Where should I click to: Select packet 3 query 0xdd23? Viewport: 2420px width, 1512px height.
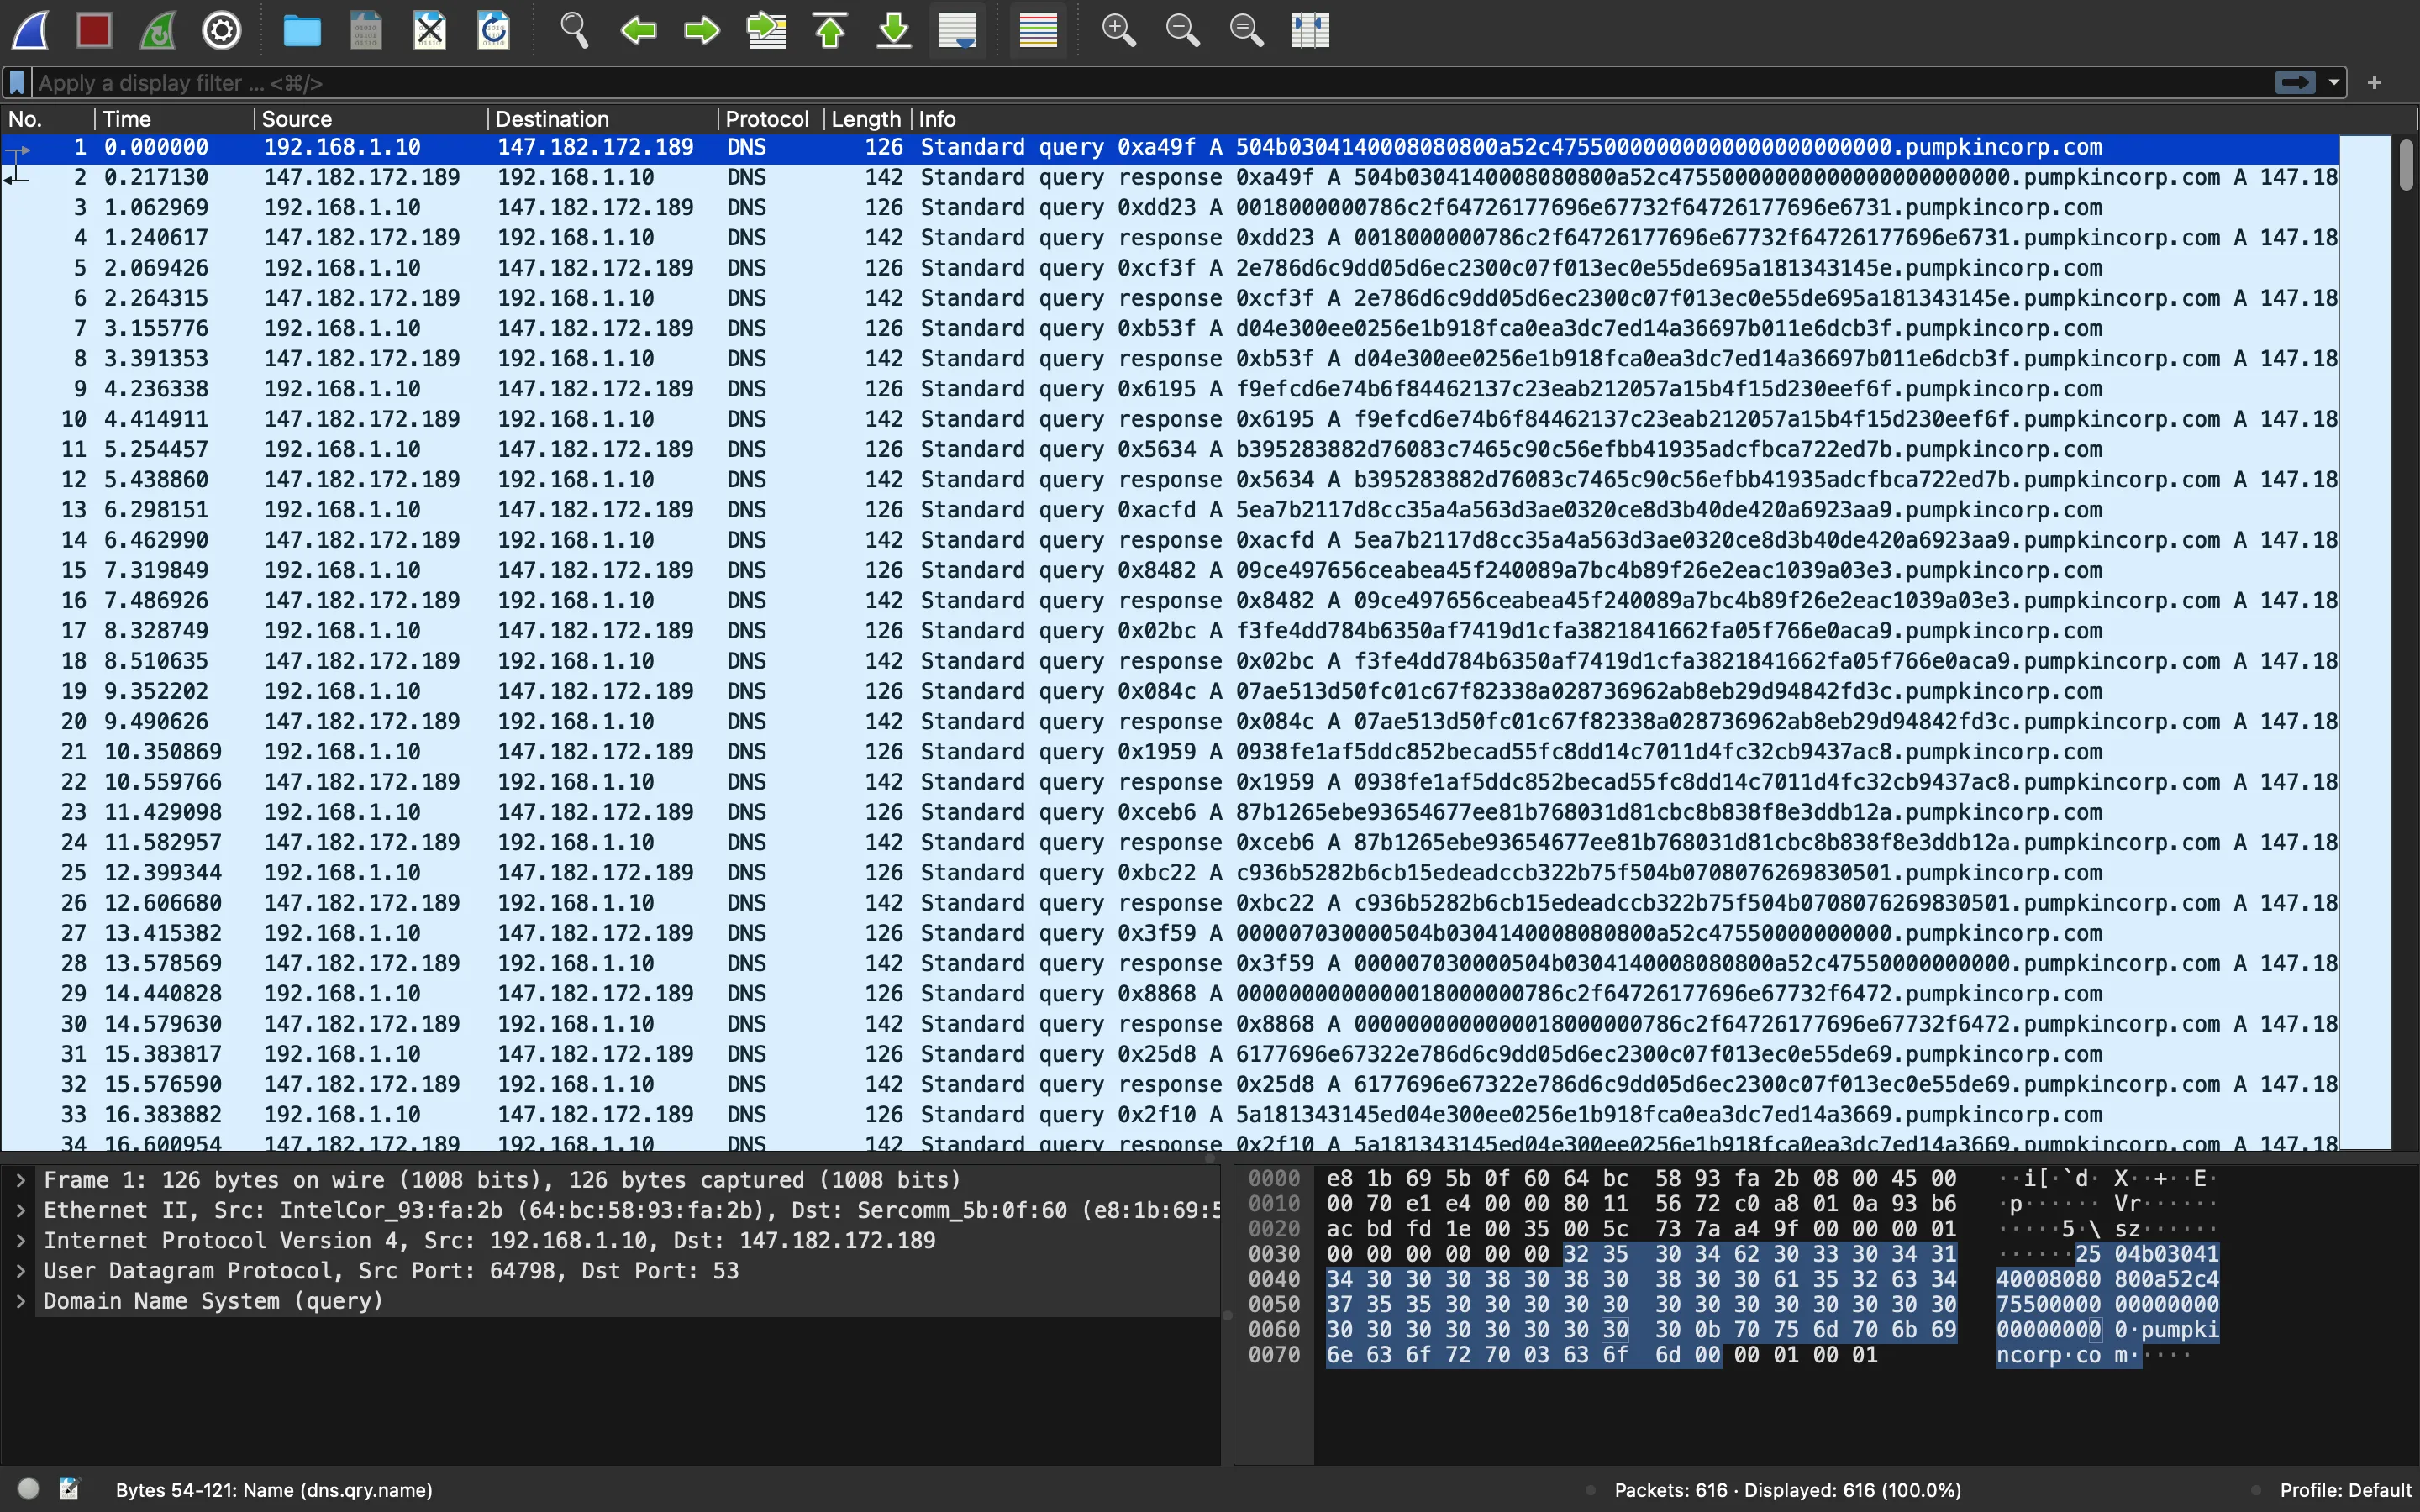1170,207
